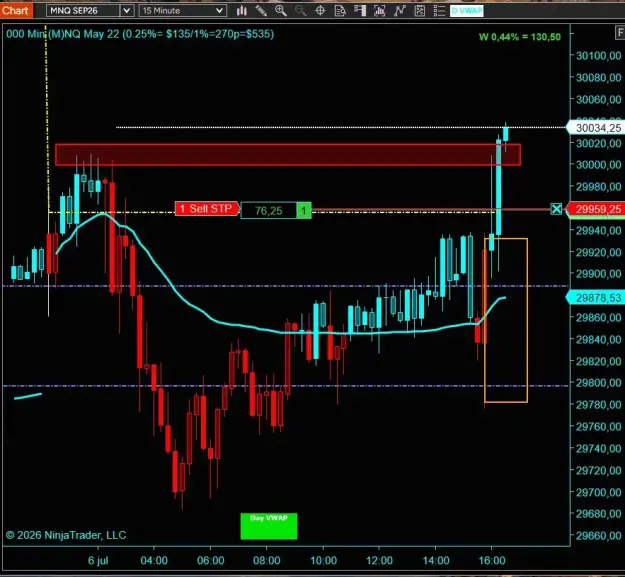The height and width of the screenshot is (577, 625).
Task: Click the 30034,25 current price marker
Action: (x=596, y=128)
